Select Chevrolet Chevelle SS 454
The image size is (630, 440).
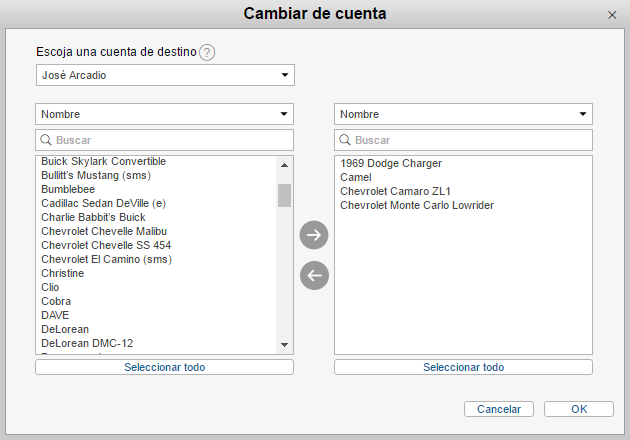pyautogui.click(x=106, y=246)
